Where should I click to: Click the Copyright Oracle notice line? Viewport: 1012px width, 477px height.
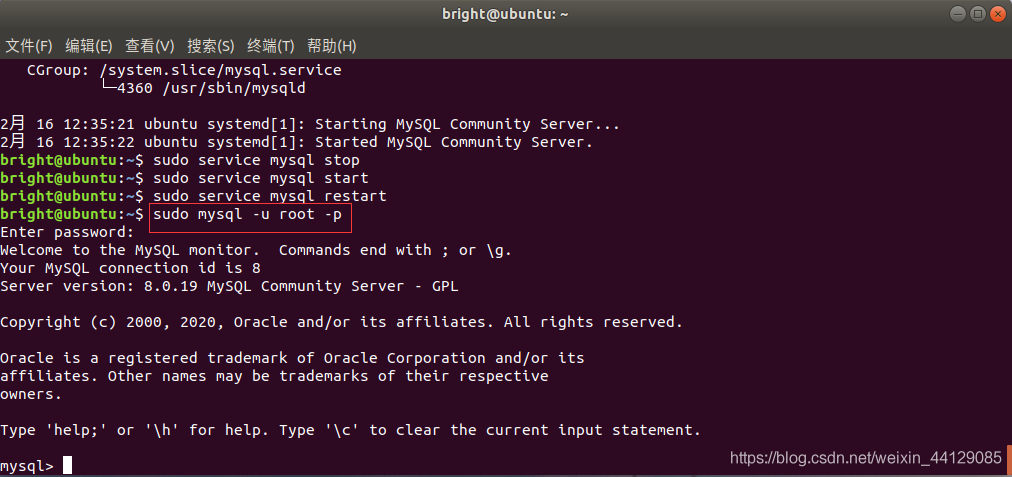coord(341,322)
